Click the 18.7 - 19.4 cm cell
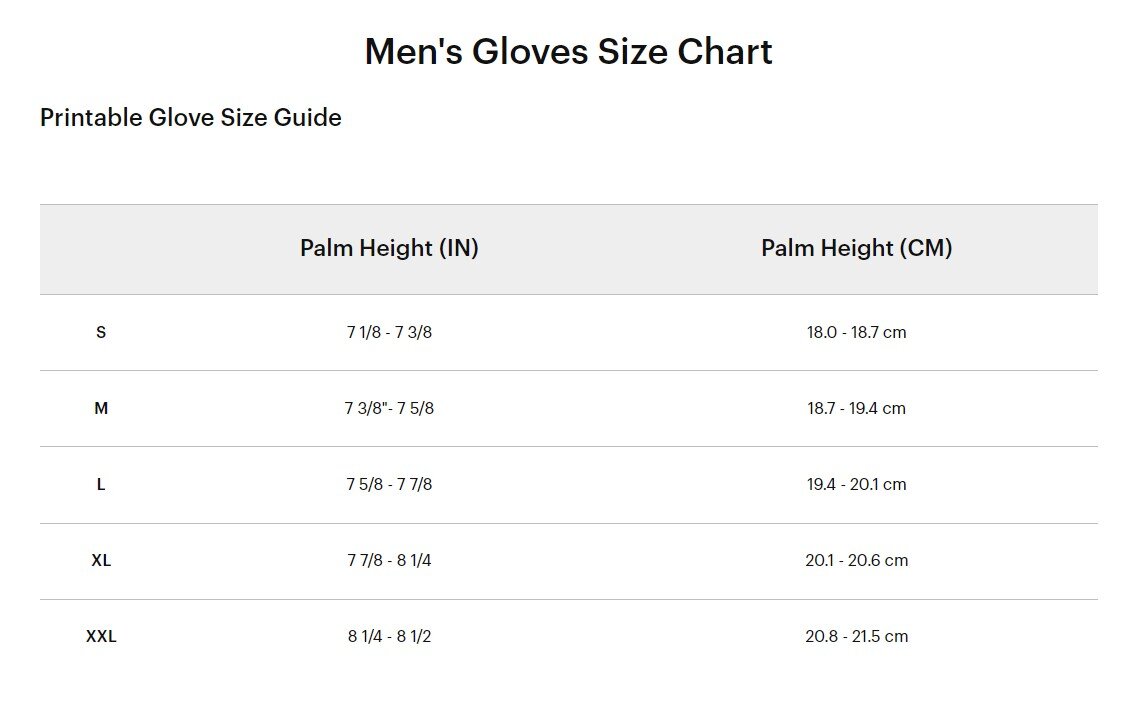The width and height of the screenshot is (1135, 701). coord(856,408)
